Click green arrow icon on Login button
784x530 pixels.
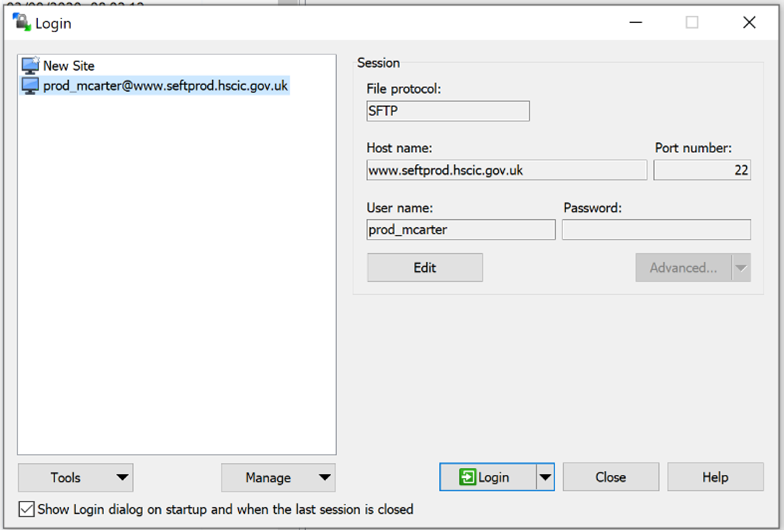pos(467,478)
